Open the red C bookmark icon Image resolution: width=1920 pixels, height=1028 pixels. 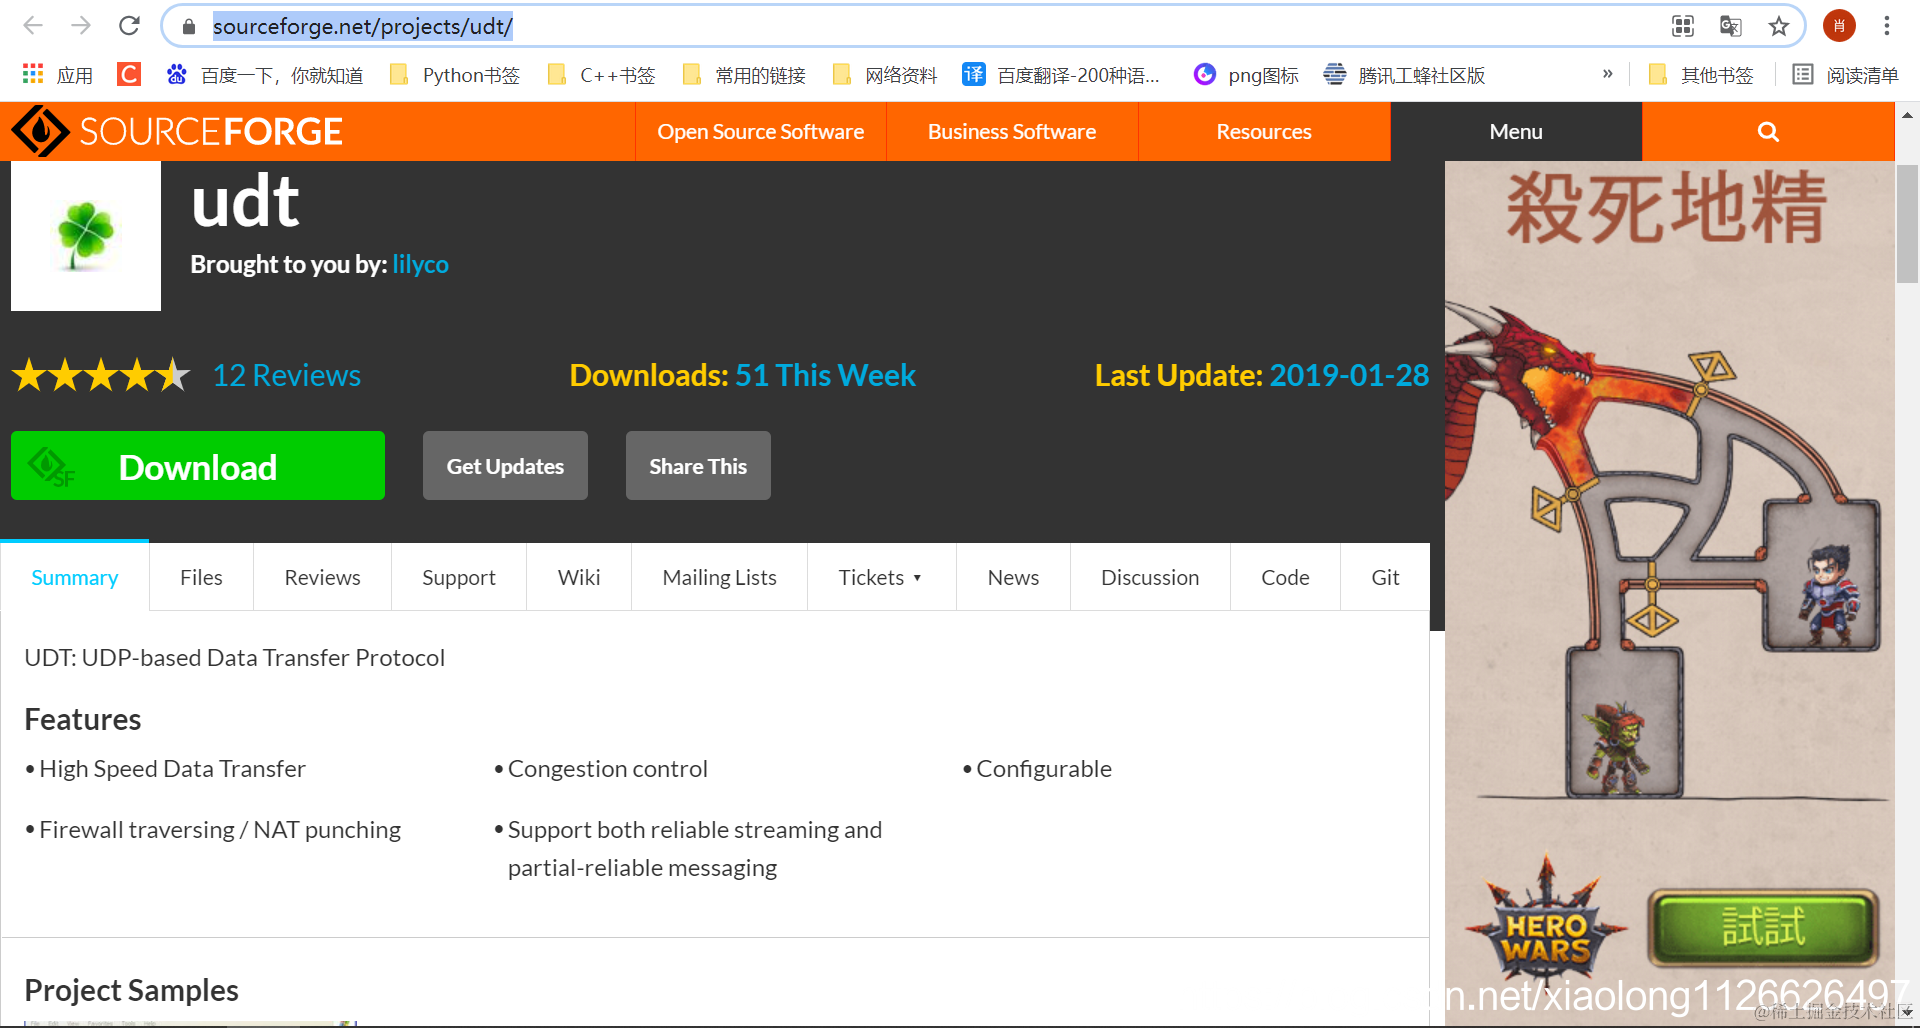pyautogui.click(x=129, y=74)
